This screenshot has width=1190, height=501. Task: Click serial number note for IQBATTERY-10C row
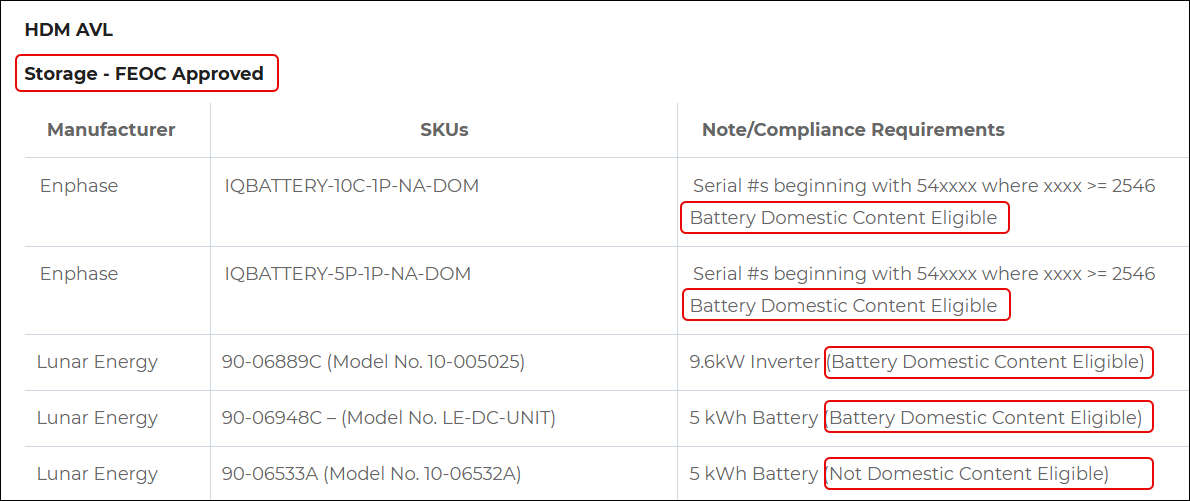[x=924, y=186]
